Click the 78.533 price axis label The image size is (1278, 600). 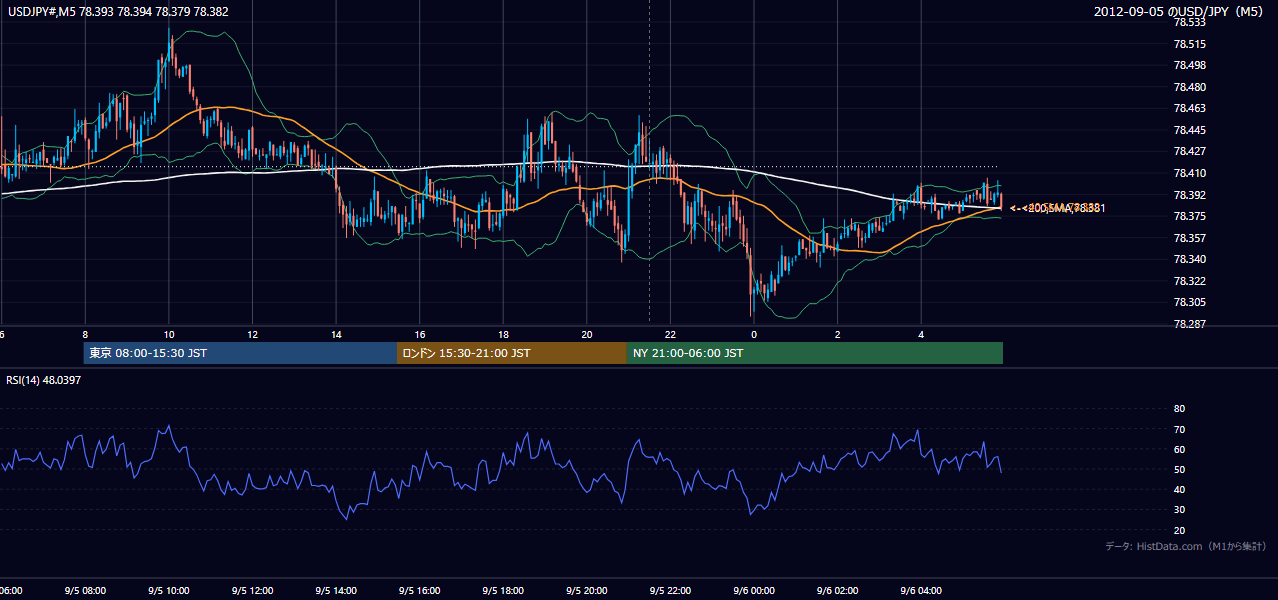coord(1189,23)
